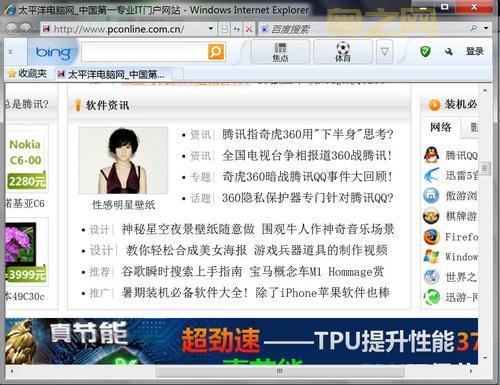Image resolution: width=500 pixels, height=385 pixels.
Task: Click the vertical scrollbar thumb
Action: [x=485, y=168]
